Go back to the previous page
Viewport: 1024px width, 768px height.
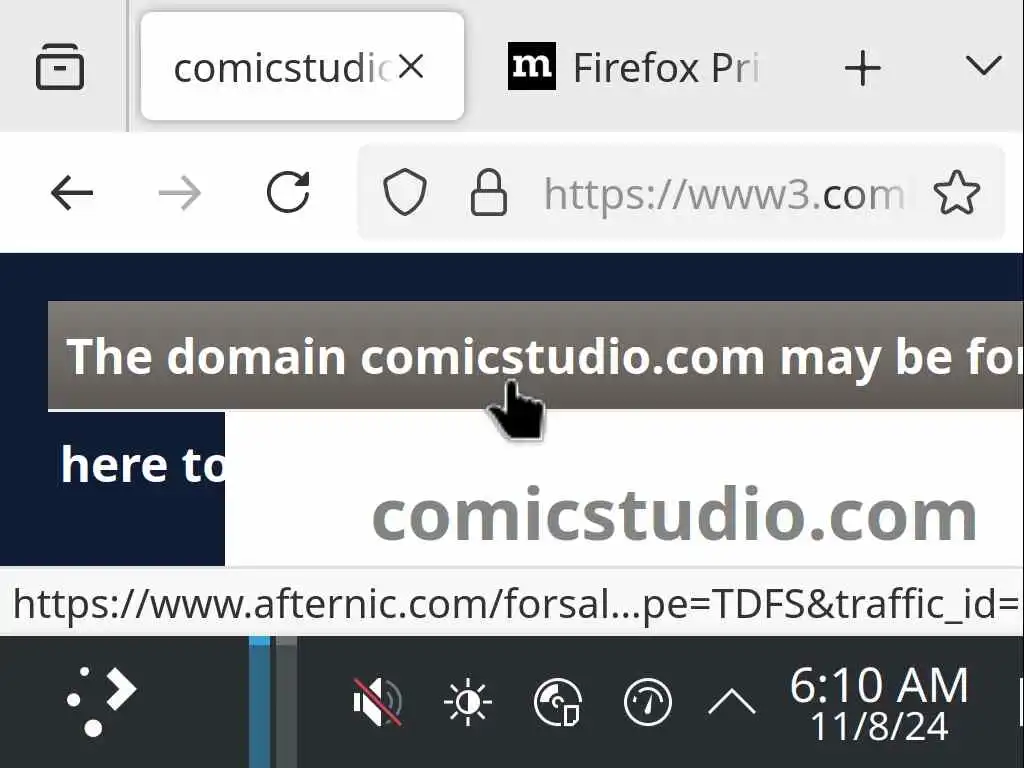pos(72,193)
